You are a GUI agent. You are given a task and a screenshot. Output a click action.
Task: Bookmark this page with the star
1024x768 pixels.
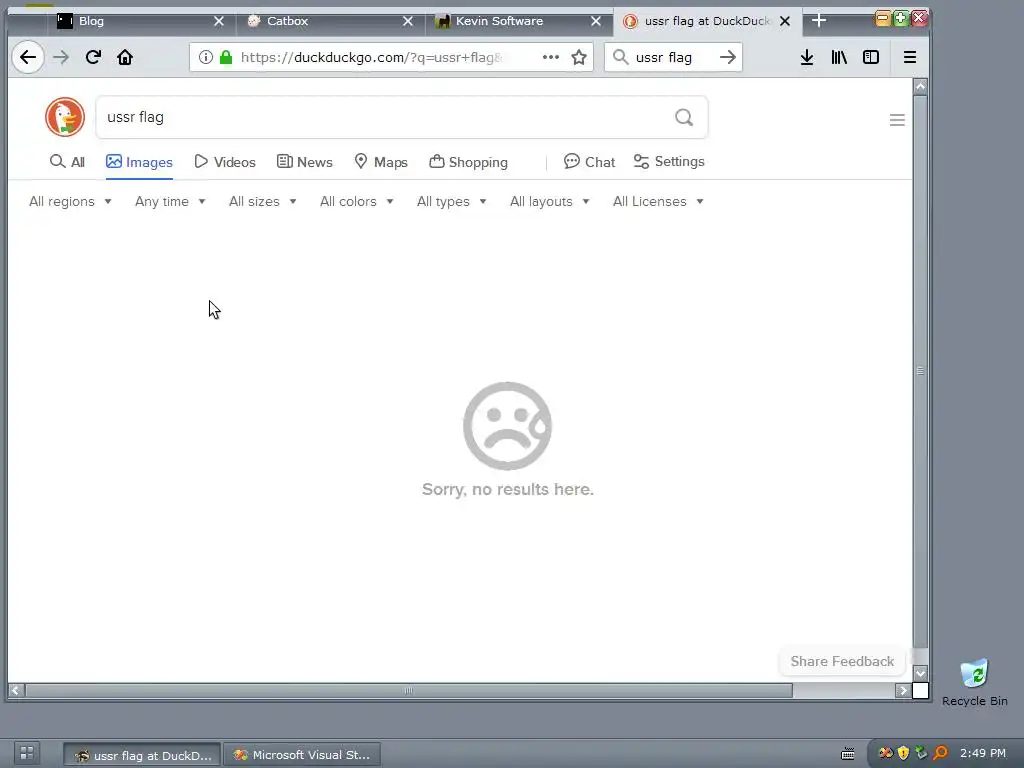579,57
